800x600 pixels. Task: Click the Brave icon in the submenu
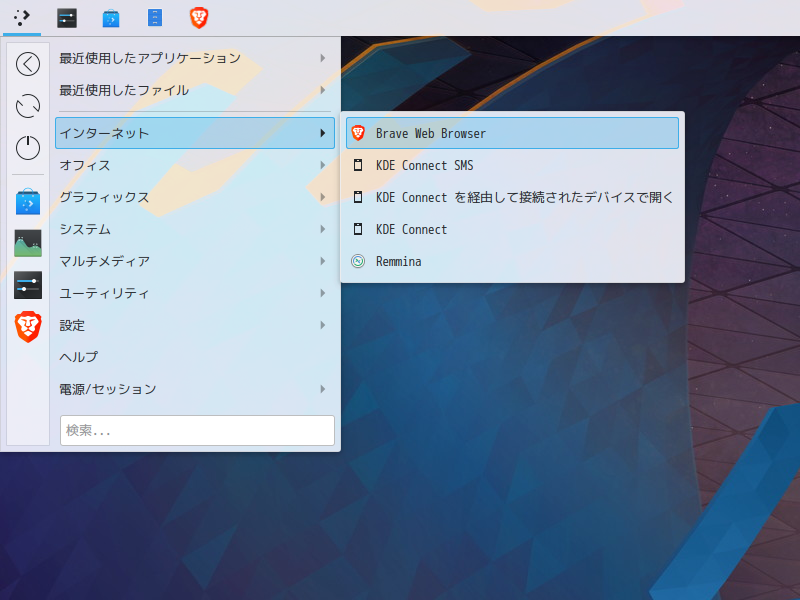click(358, 133)
